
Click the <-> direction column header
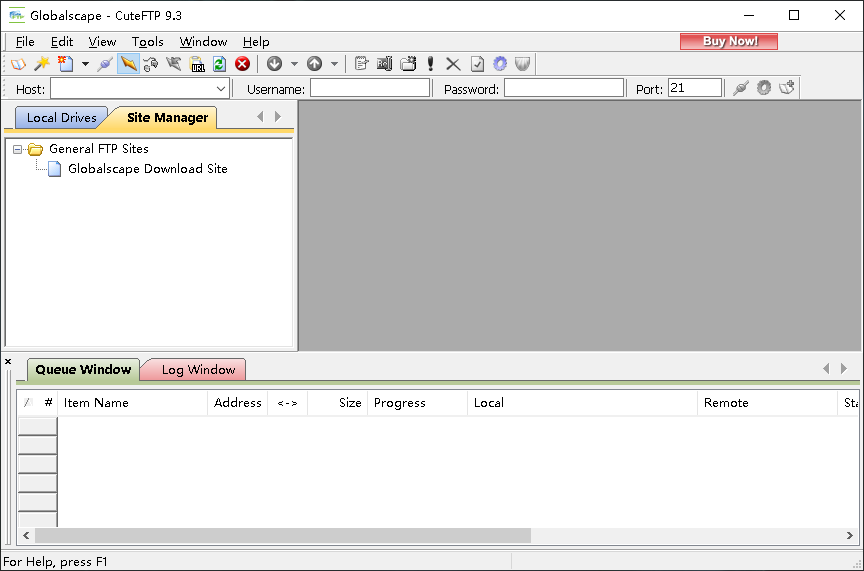tap(288, 403)
